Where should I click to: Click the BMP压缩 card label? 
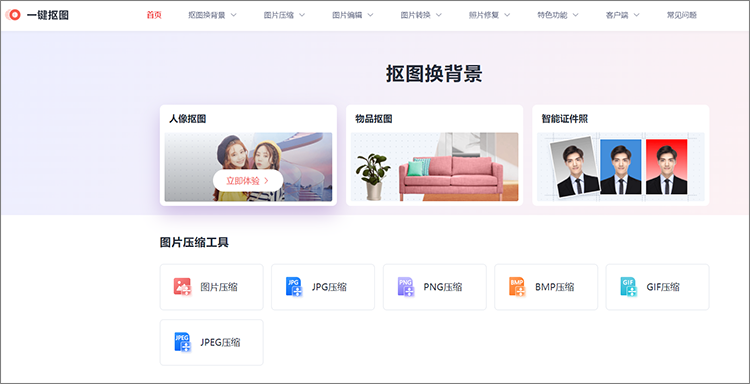(x=554, y=287)
